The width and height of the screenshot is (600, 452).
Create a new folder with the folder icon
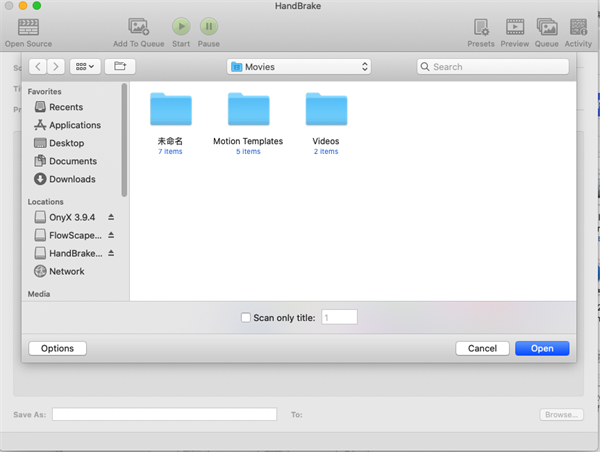tap(120, 67)
